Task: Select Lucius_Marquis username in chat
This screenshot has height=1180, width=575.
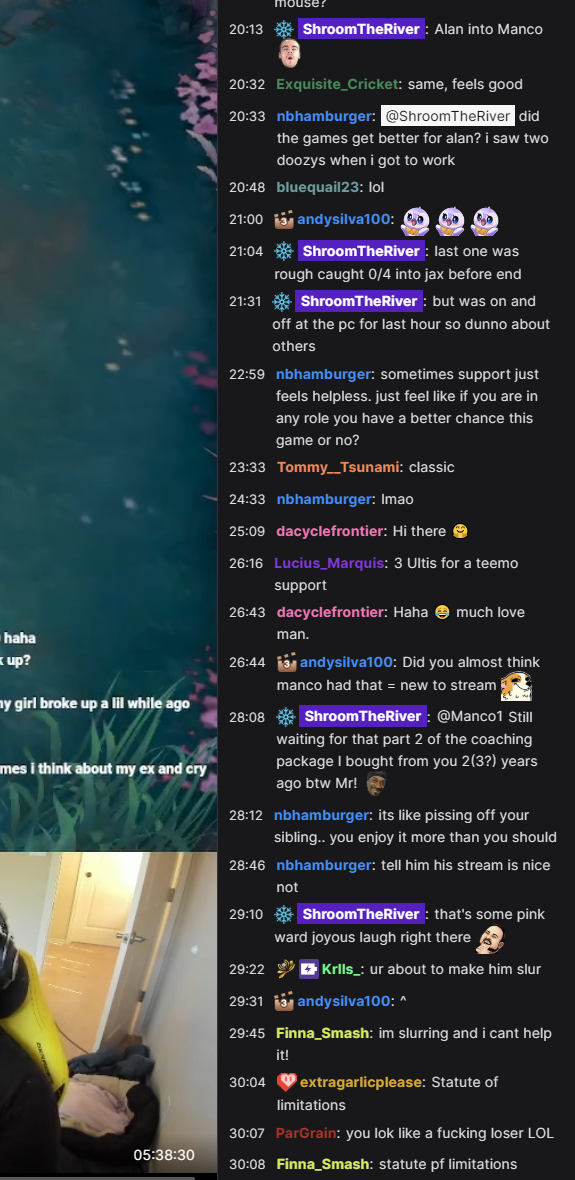Action: pos(329,563)
